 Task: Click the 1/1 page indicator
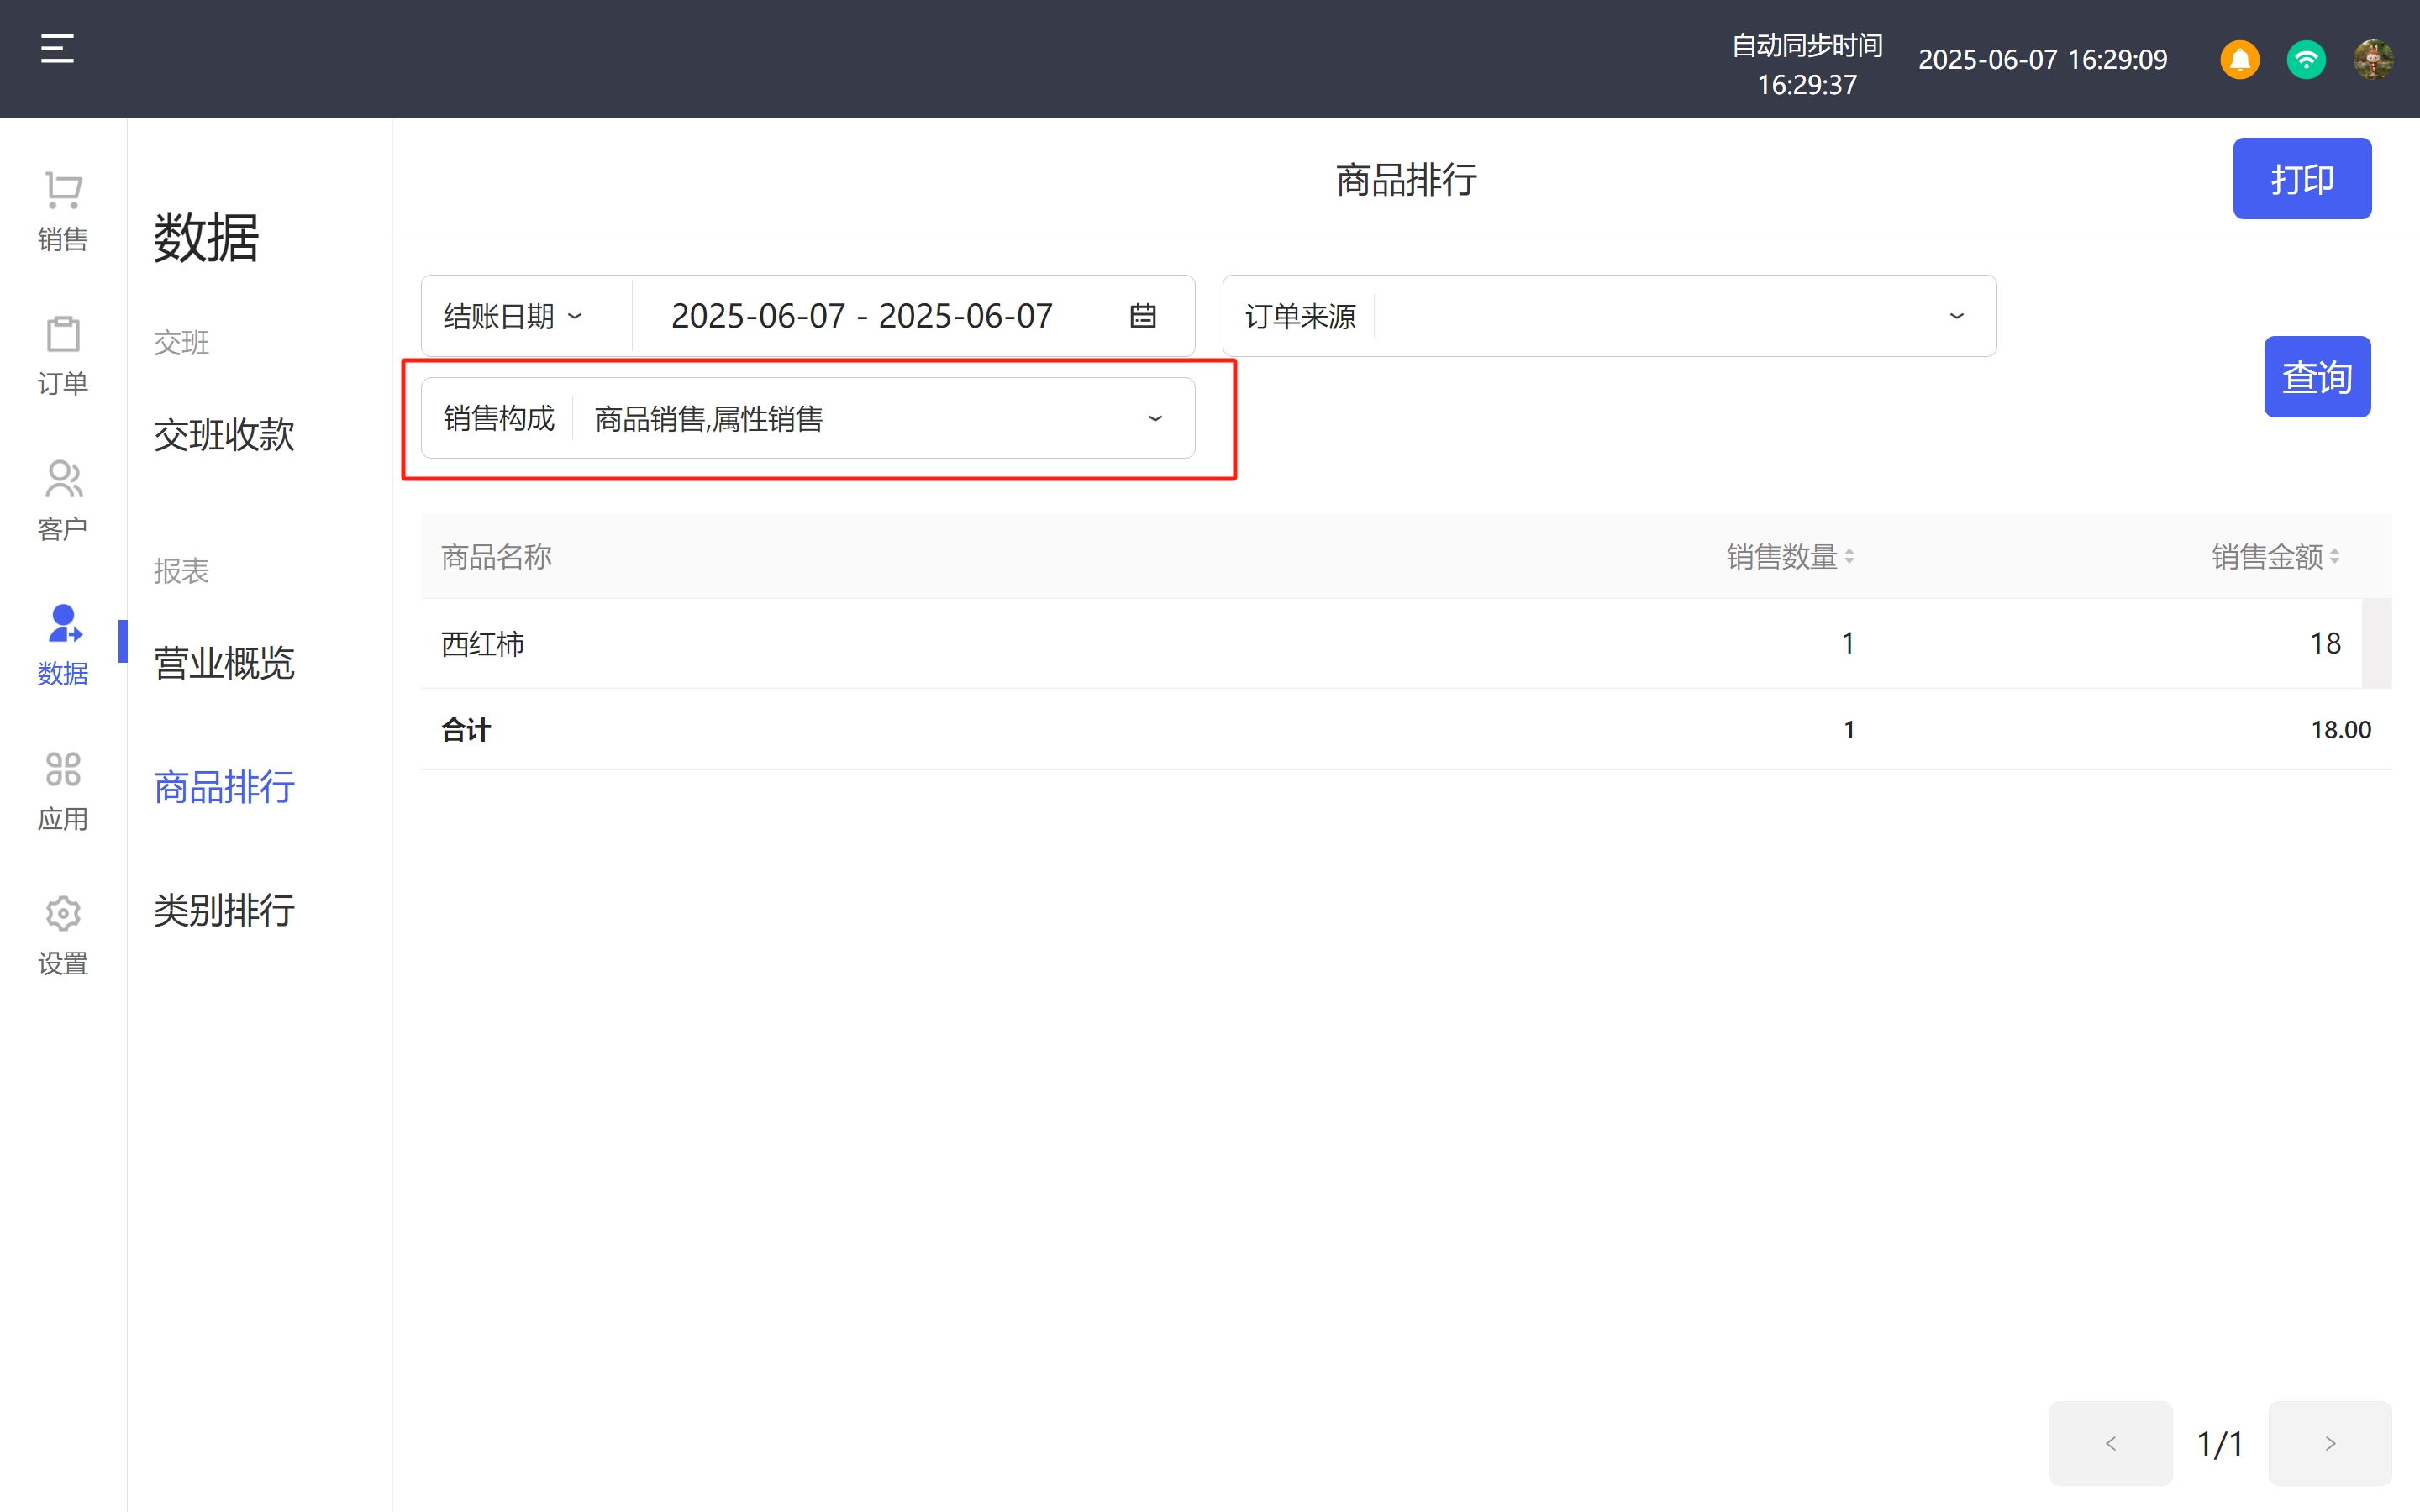click(2220, 1444)
